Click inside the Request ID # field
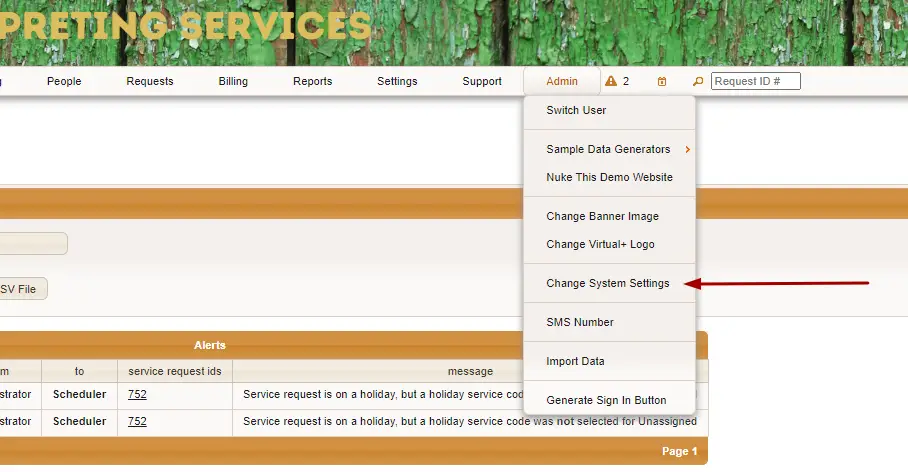 [756, 81]
